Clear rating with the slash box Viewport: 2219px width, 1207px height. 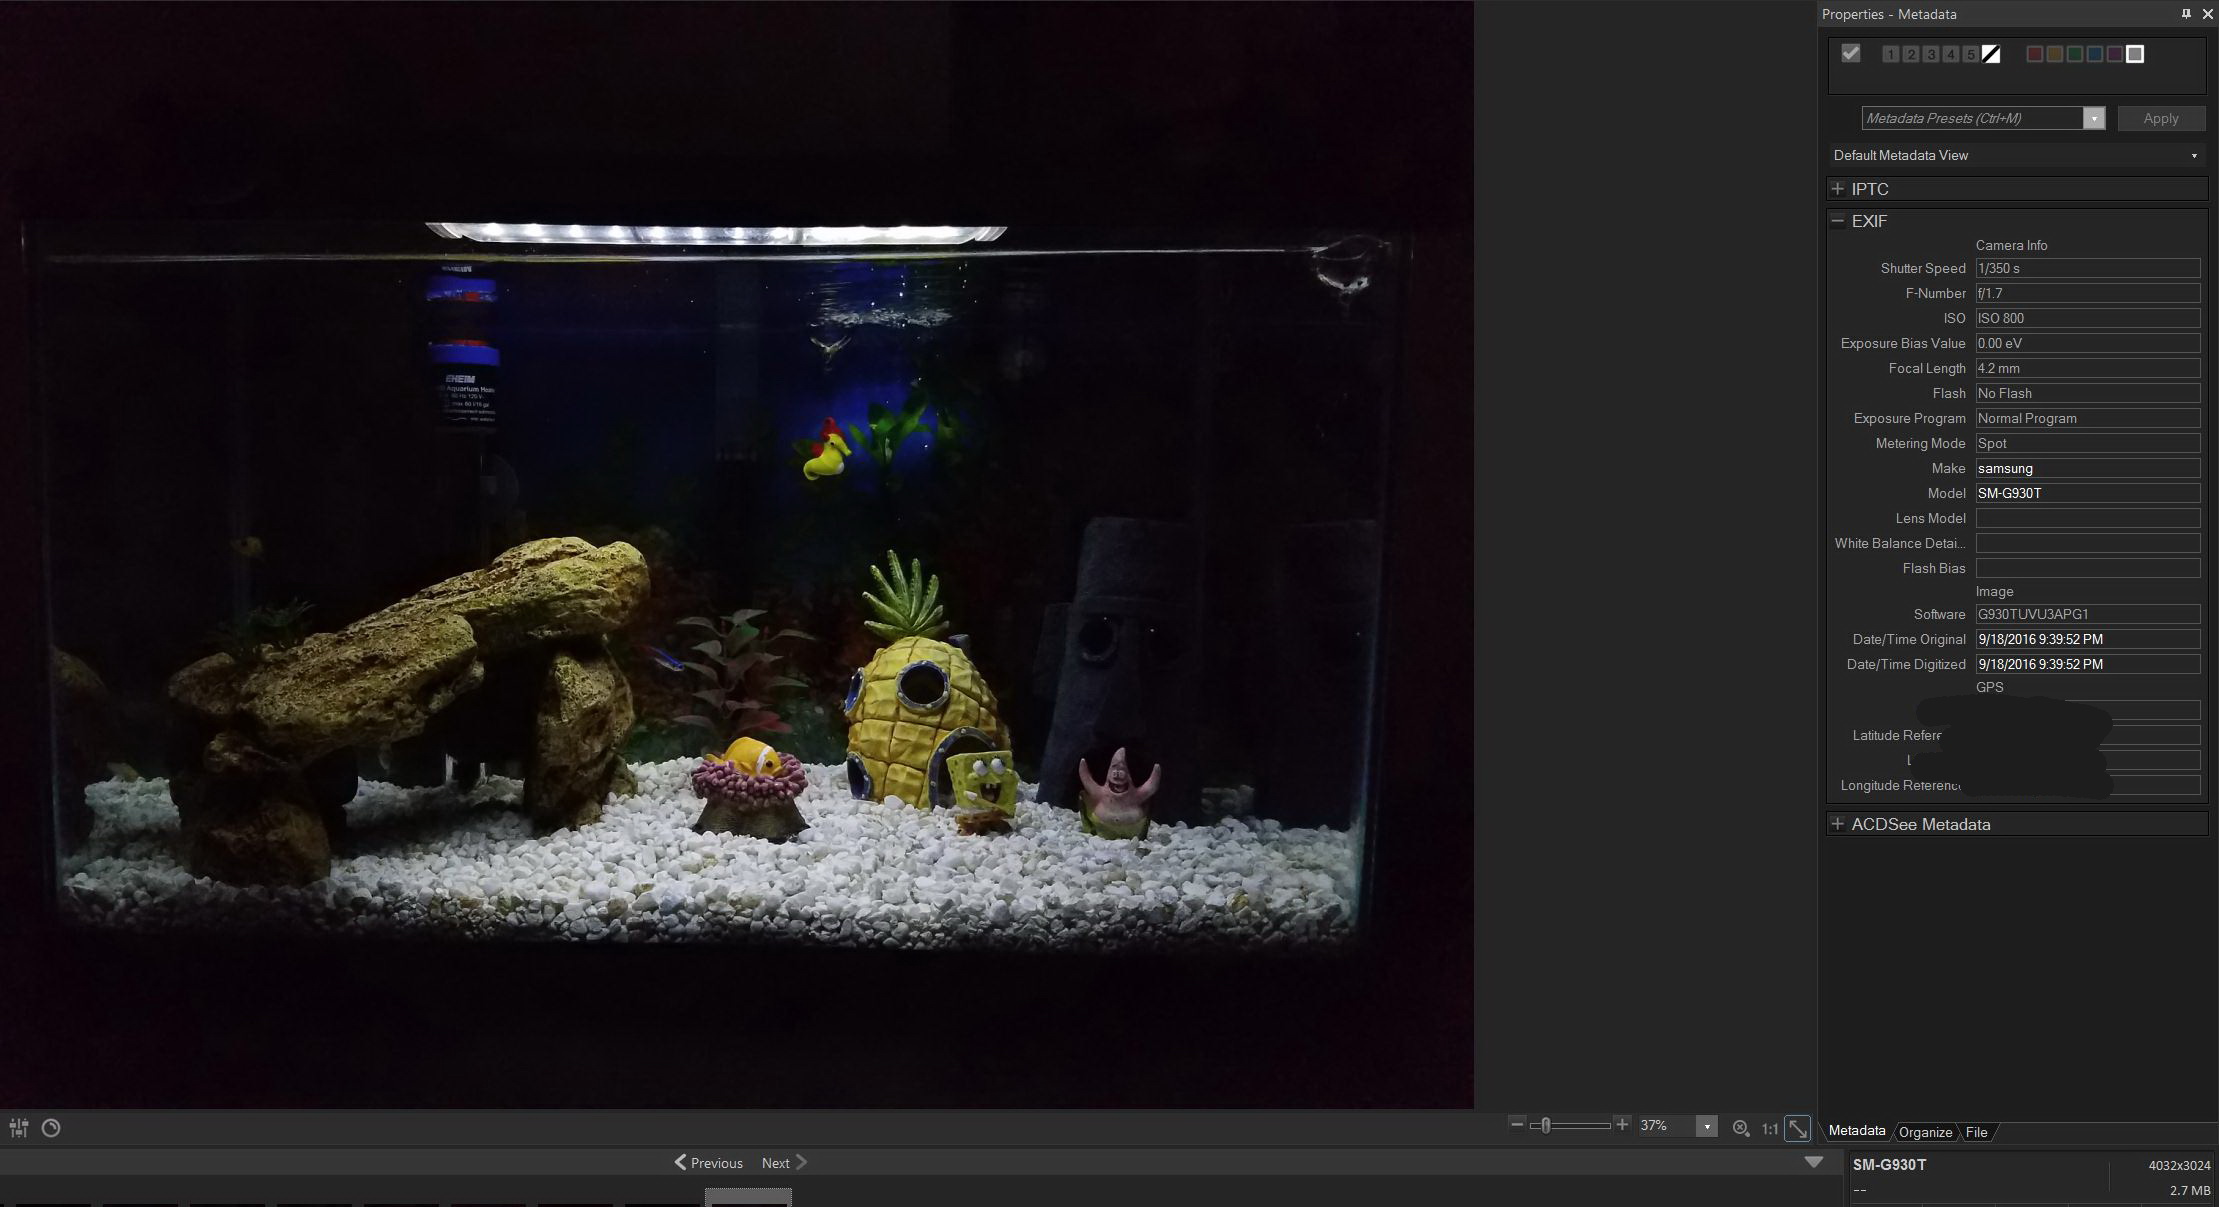pos(1991,54)
